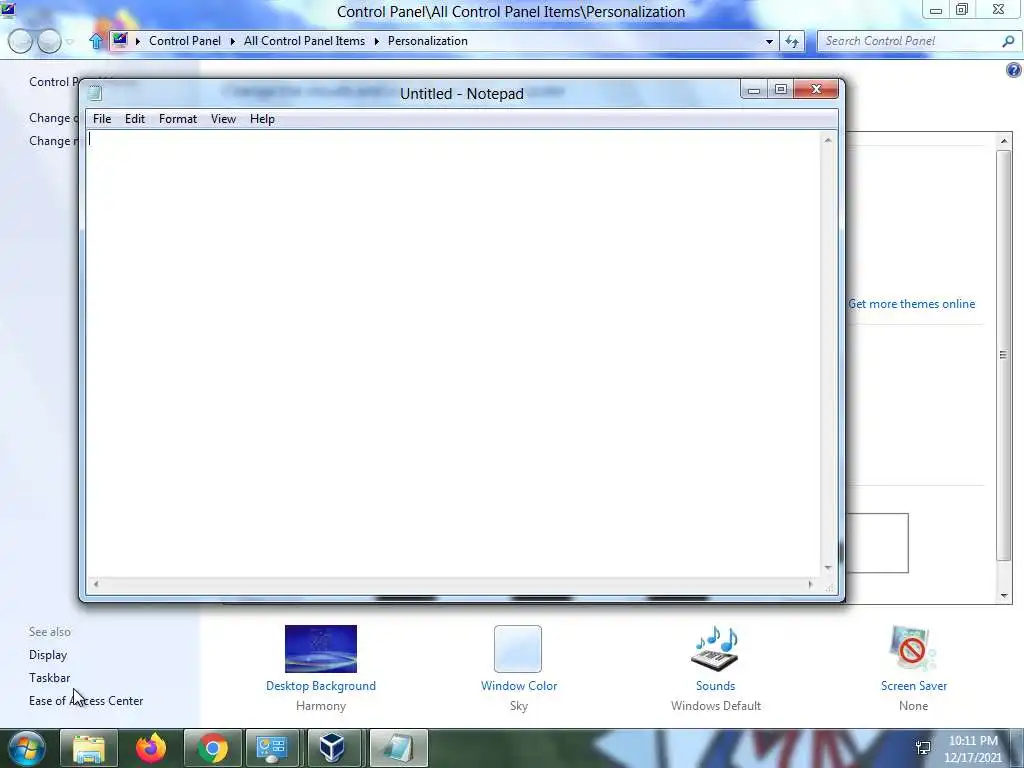Open the Edit menu in Notepad

click(x=135, y=119)
